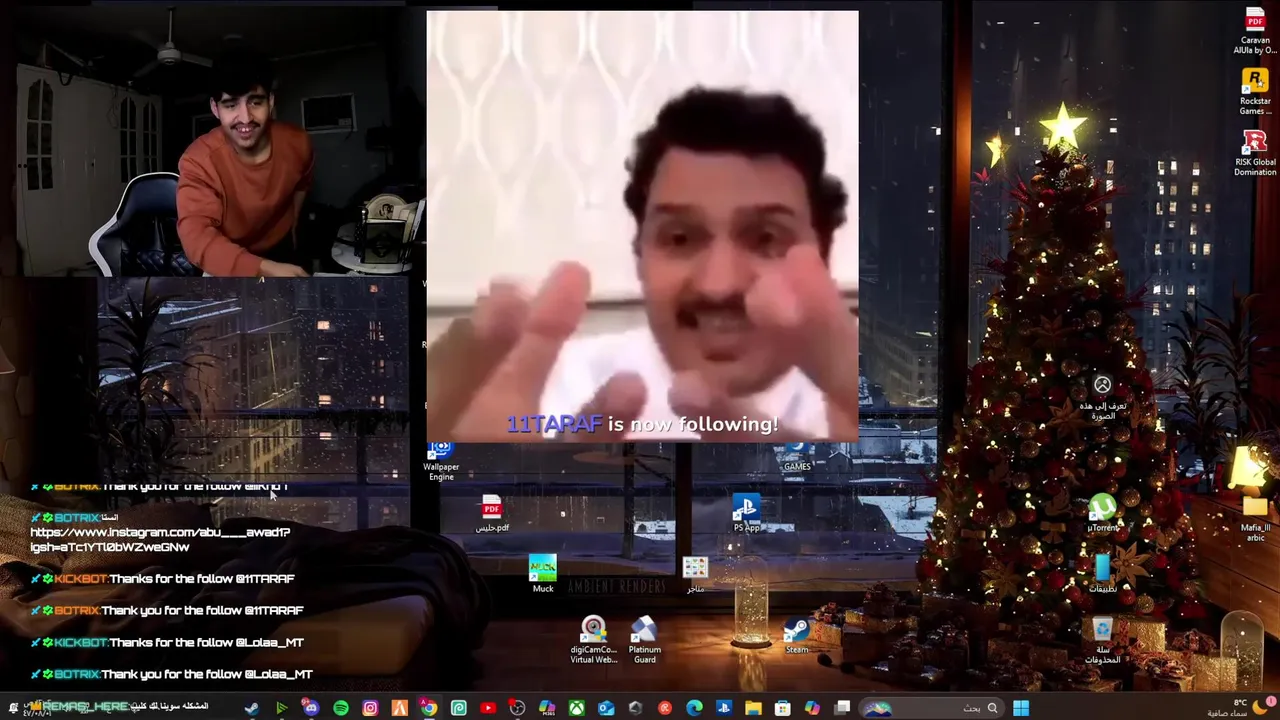The height and width of the screenshot is (720, 1280).
Task: Click BOTRIX 'Thank you for the follow @11TARAF'
Action: click(166, 610)
